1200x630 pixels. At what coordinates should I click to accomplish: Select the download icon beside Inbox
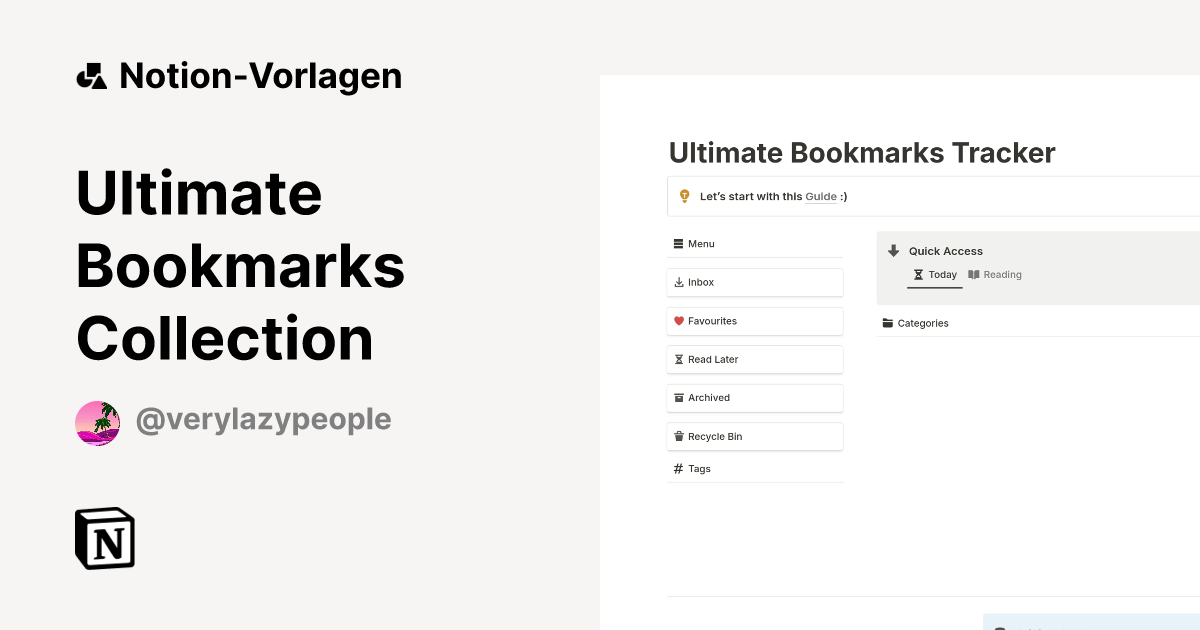[679, 282]
